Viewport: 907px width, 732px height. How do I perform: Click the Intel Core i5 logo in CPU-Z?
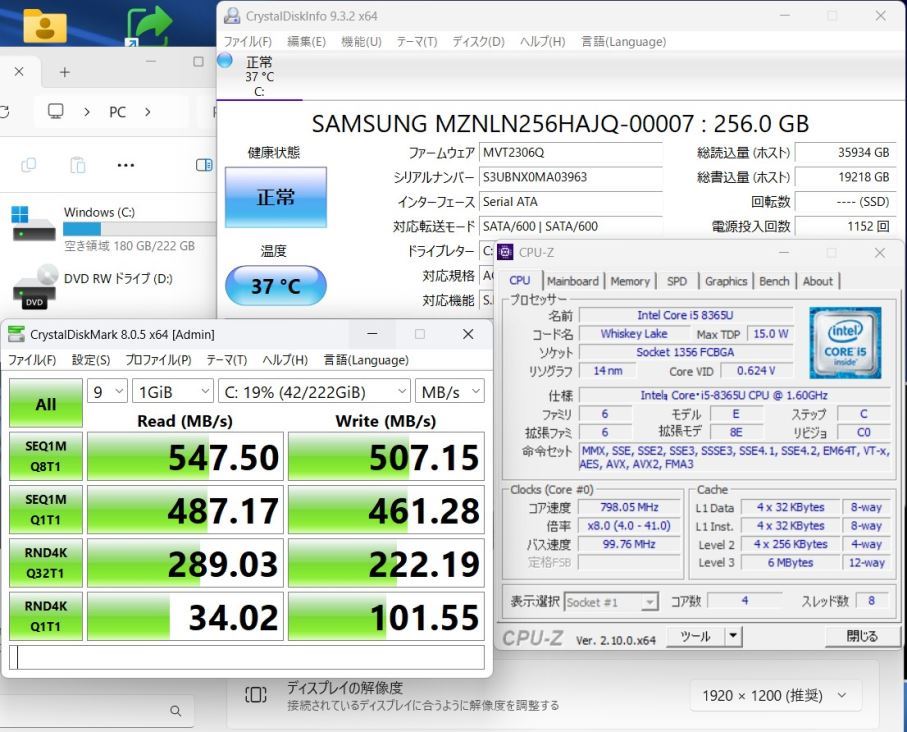pyautogui.click(x=845, y=343)
